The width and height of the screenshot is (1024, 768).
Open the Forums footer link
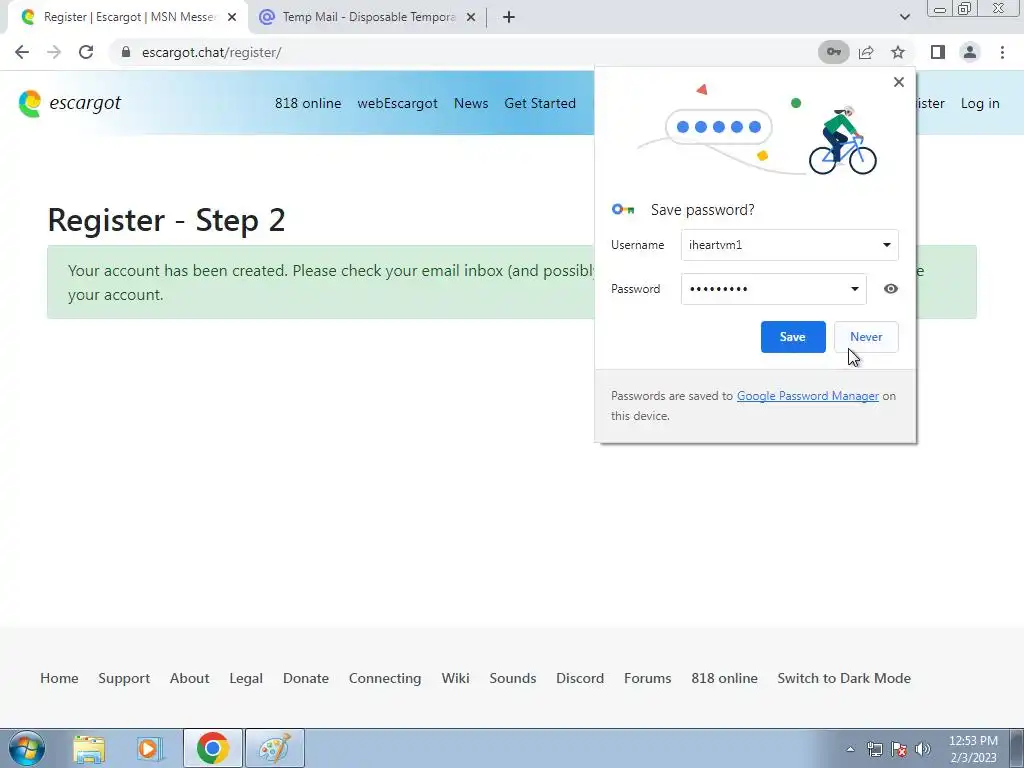click(x=647, y=678)
